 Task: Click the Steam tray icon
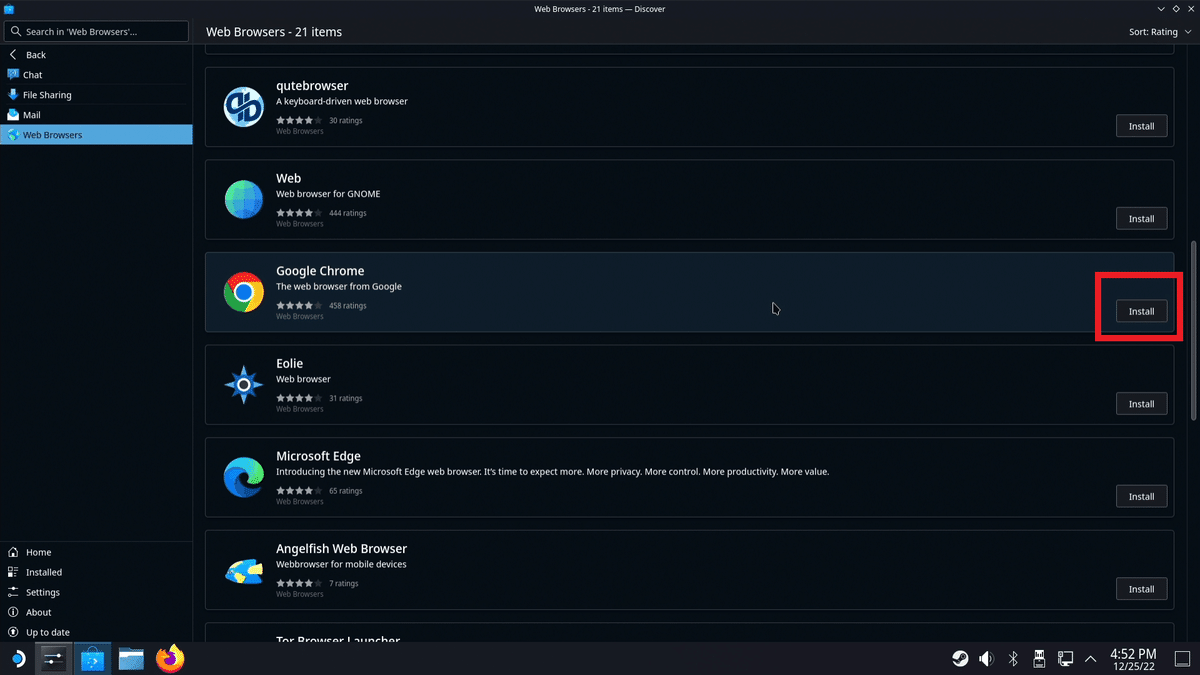click(x=960, y=658)
